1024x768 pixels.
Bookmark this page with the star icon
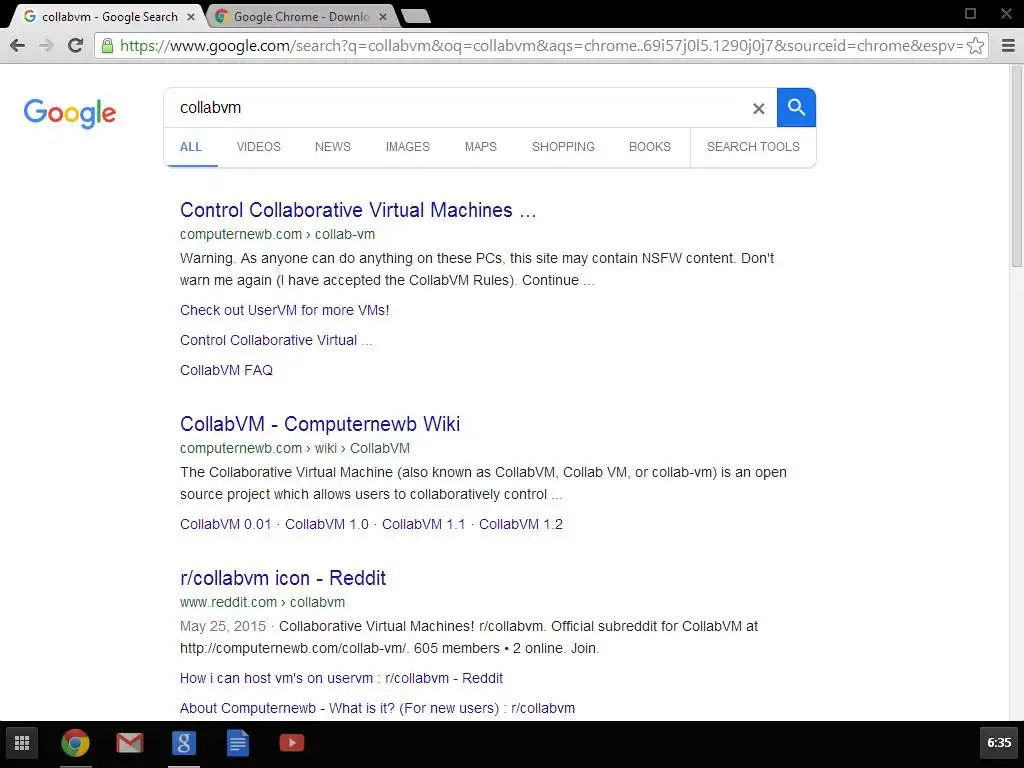(976, 45)
